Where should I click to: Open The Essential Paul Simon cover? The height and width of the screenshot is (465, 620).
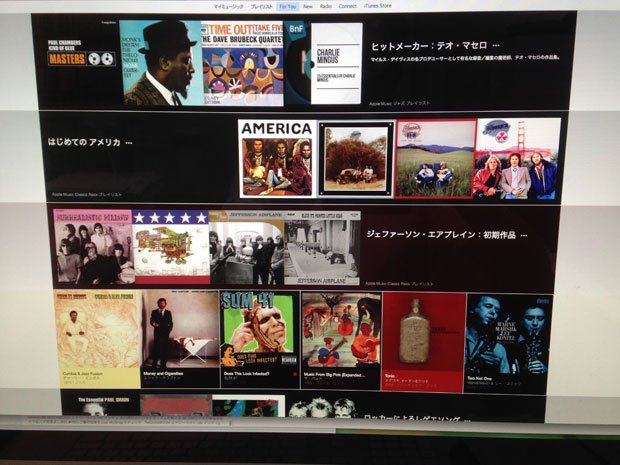[x=101, y=405]
